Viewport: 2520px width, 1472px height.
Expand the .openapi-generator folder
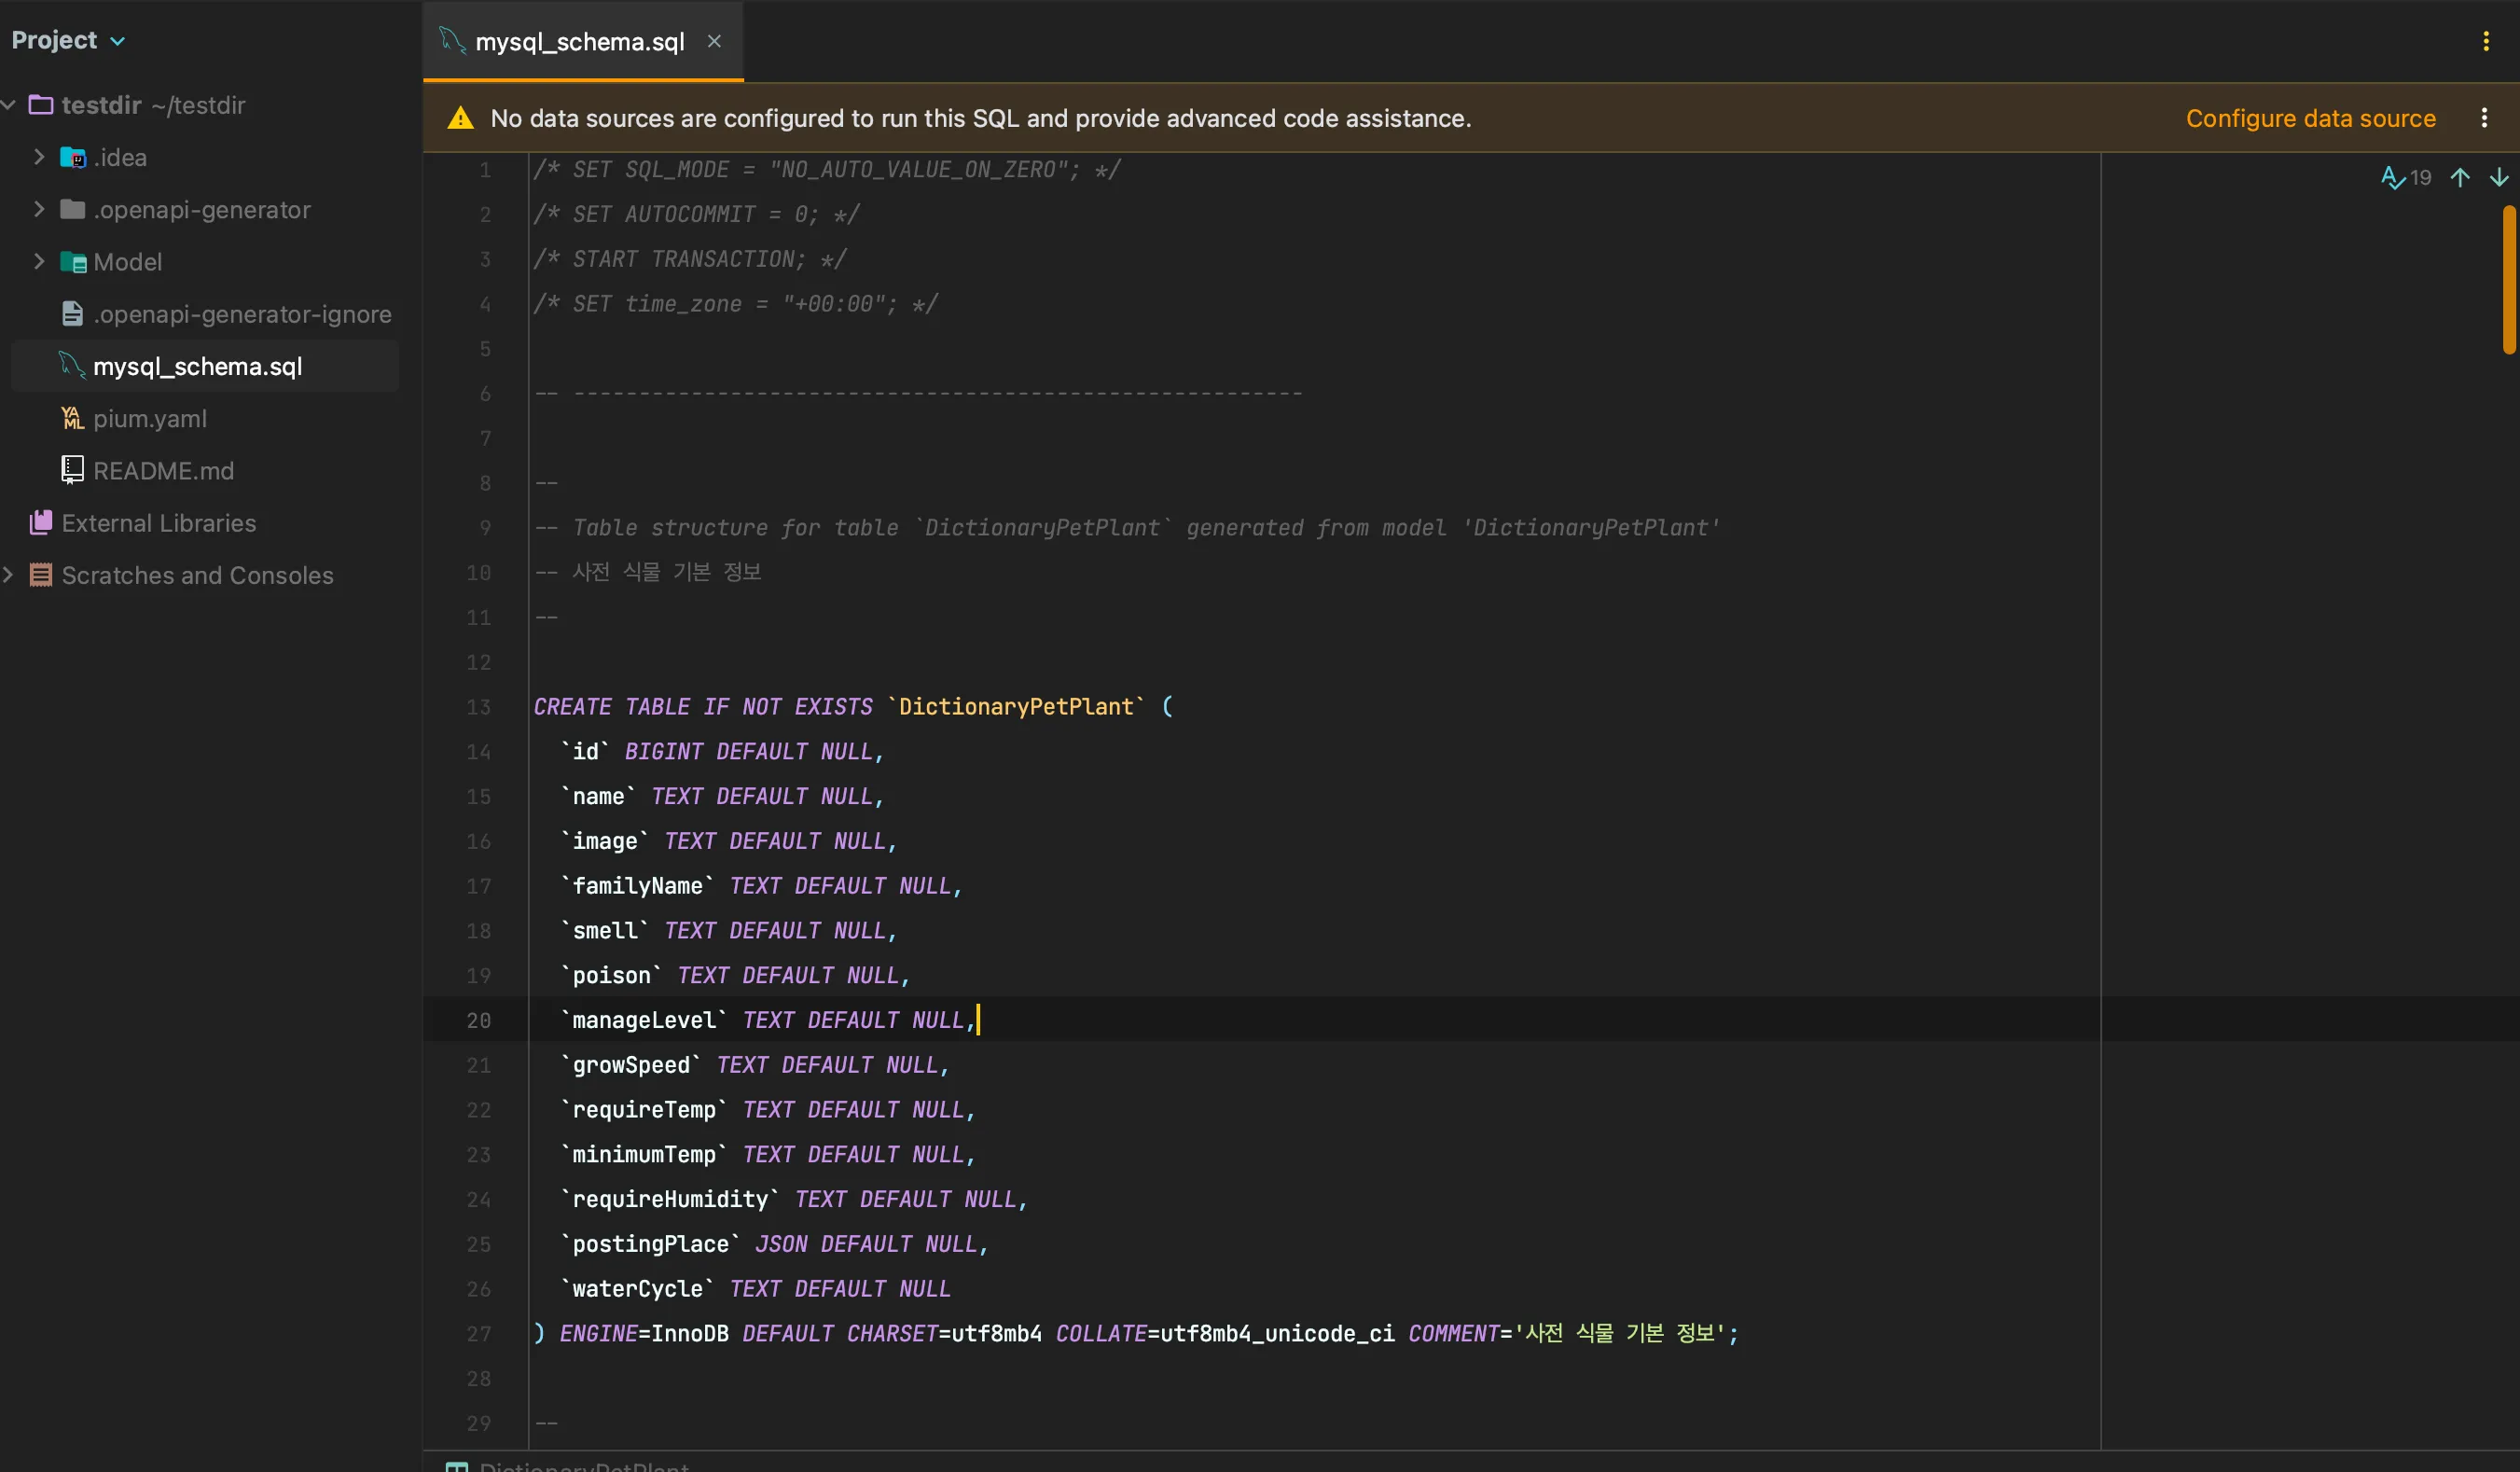[x=39, y=209]
